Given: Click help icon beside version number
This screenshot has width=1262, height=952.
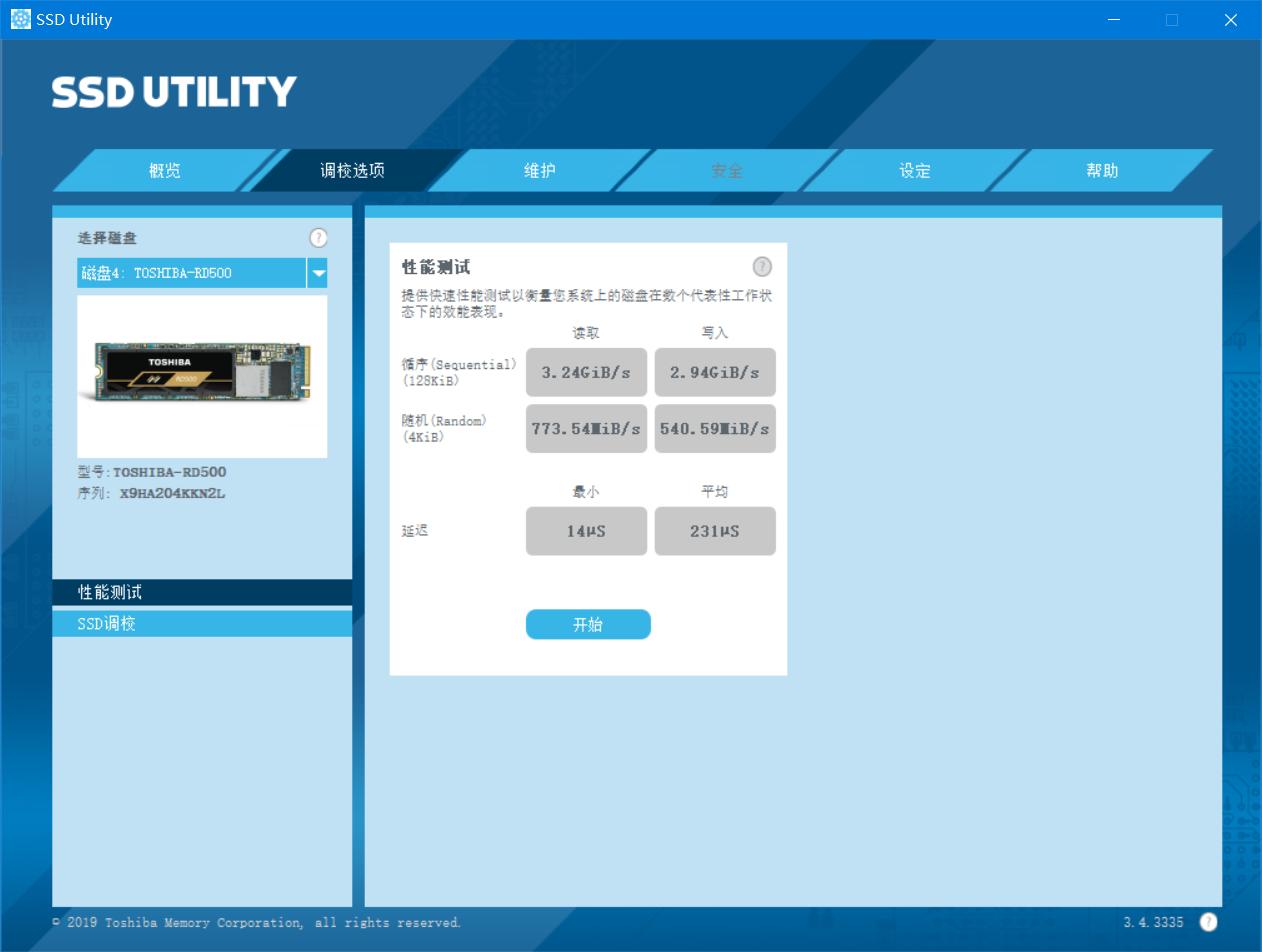Looking at the screenshot, I should [x=1208, y=922].
